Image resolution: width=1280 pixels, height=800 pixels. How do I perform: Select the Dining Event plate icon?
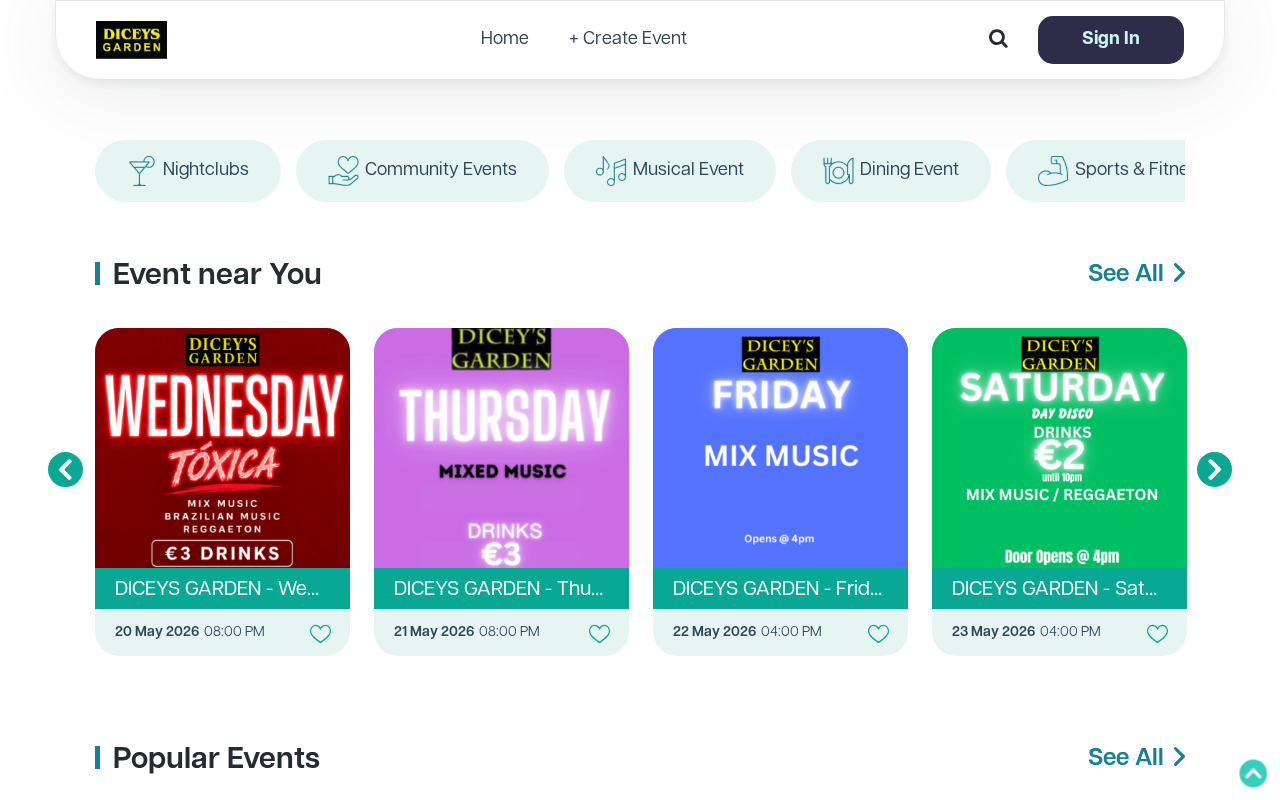coord(838,171)
